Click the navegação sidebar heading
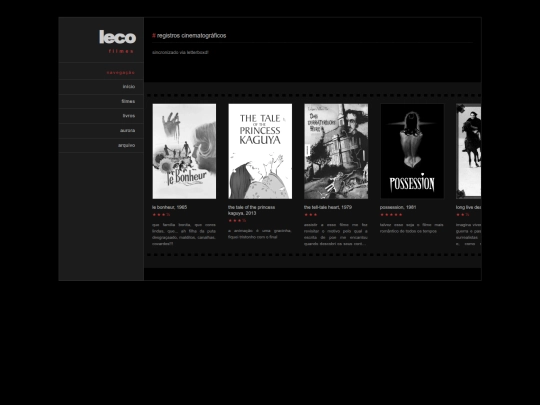The height and width of the screenshot is (405, 540). [121, 72]
